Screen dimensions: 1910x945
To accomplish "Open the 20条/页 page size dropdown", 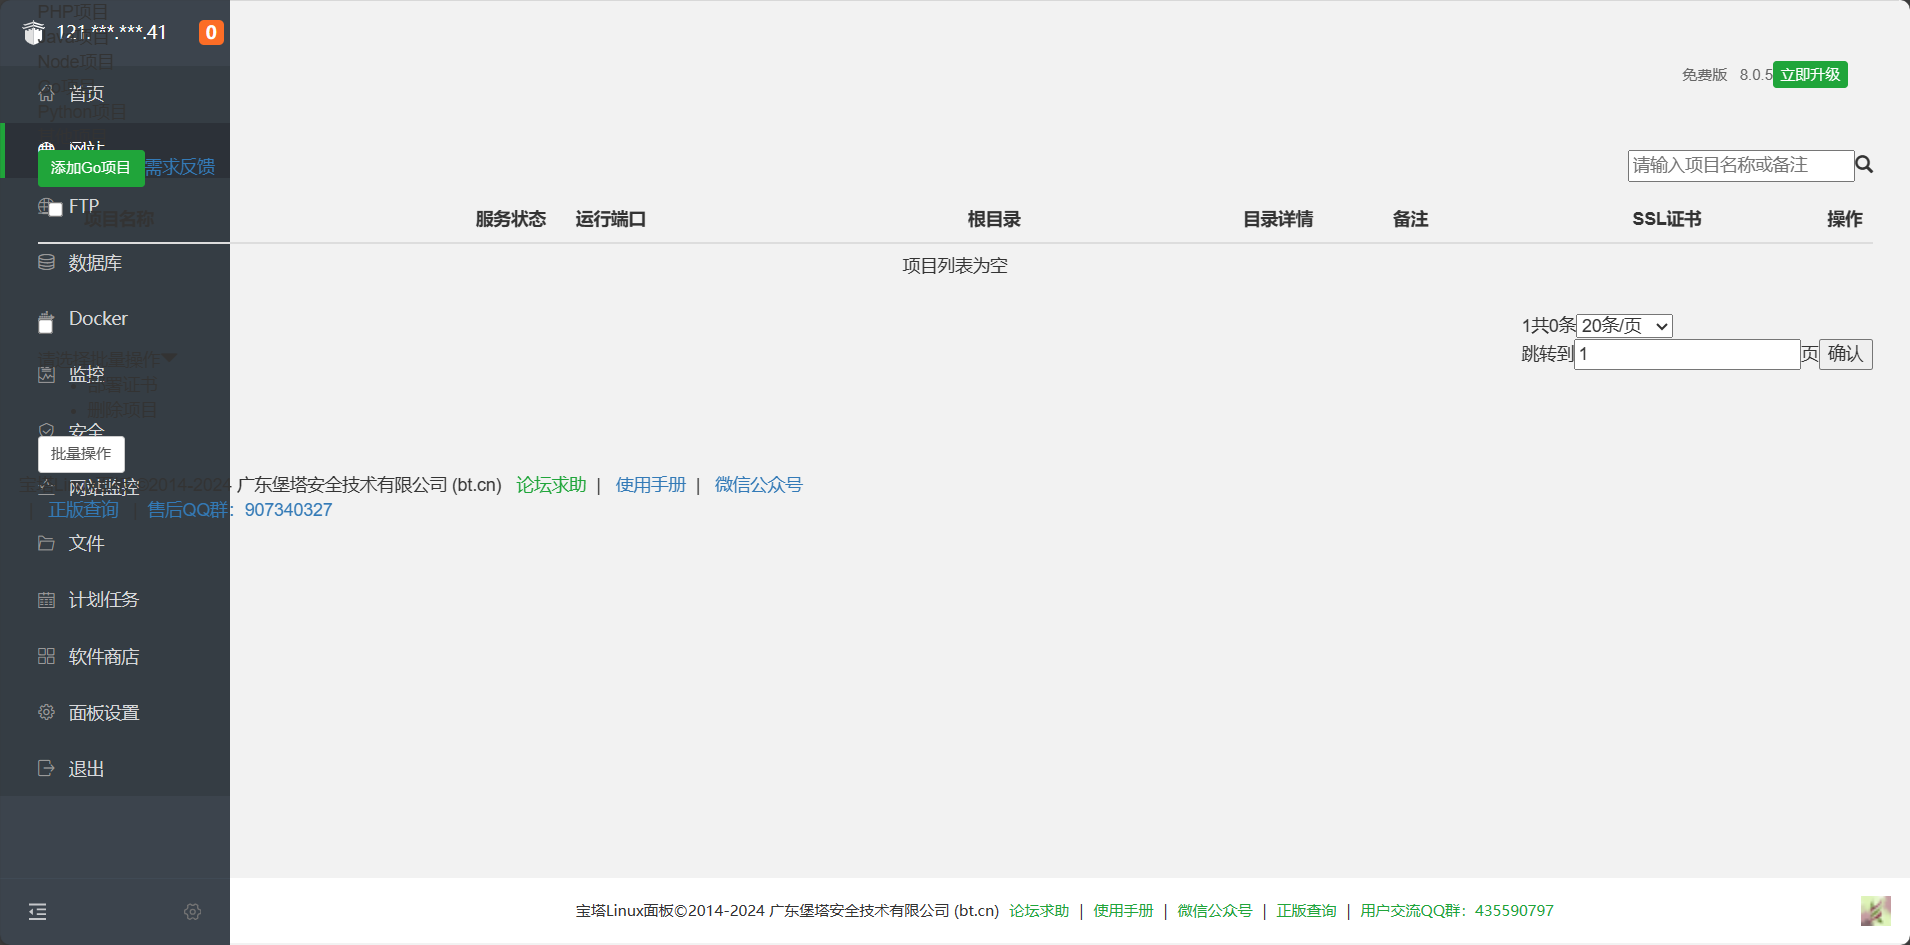I will [x=1625, y=326].
